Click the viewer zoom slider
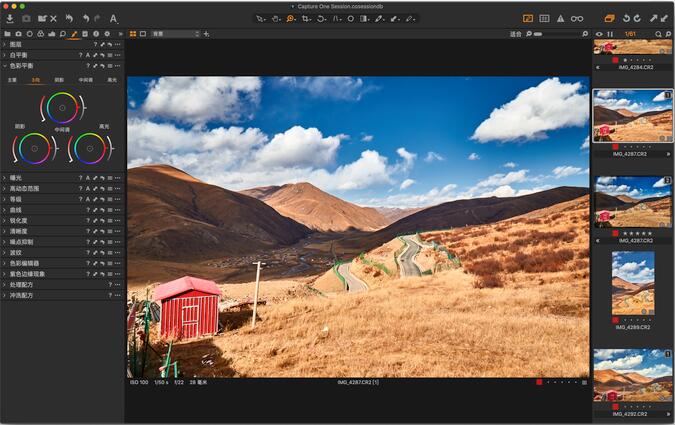 point(555,34)
